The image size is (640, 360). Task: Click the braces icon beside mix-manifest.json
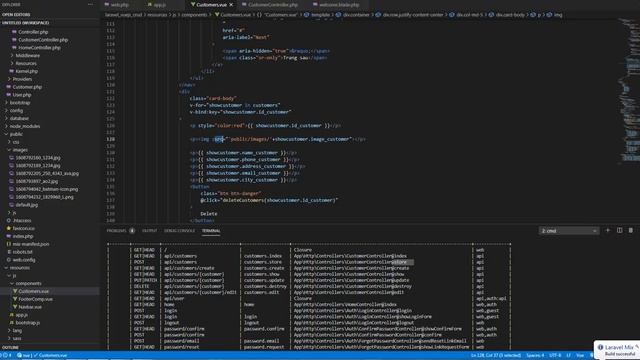pos(9,244)
